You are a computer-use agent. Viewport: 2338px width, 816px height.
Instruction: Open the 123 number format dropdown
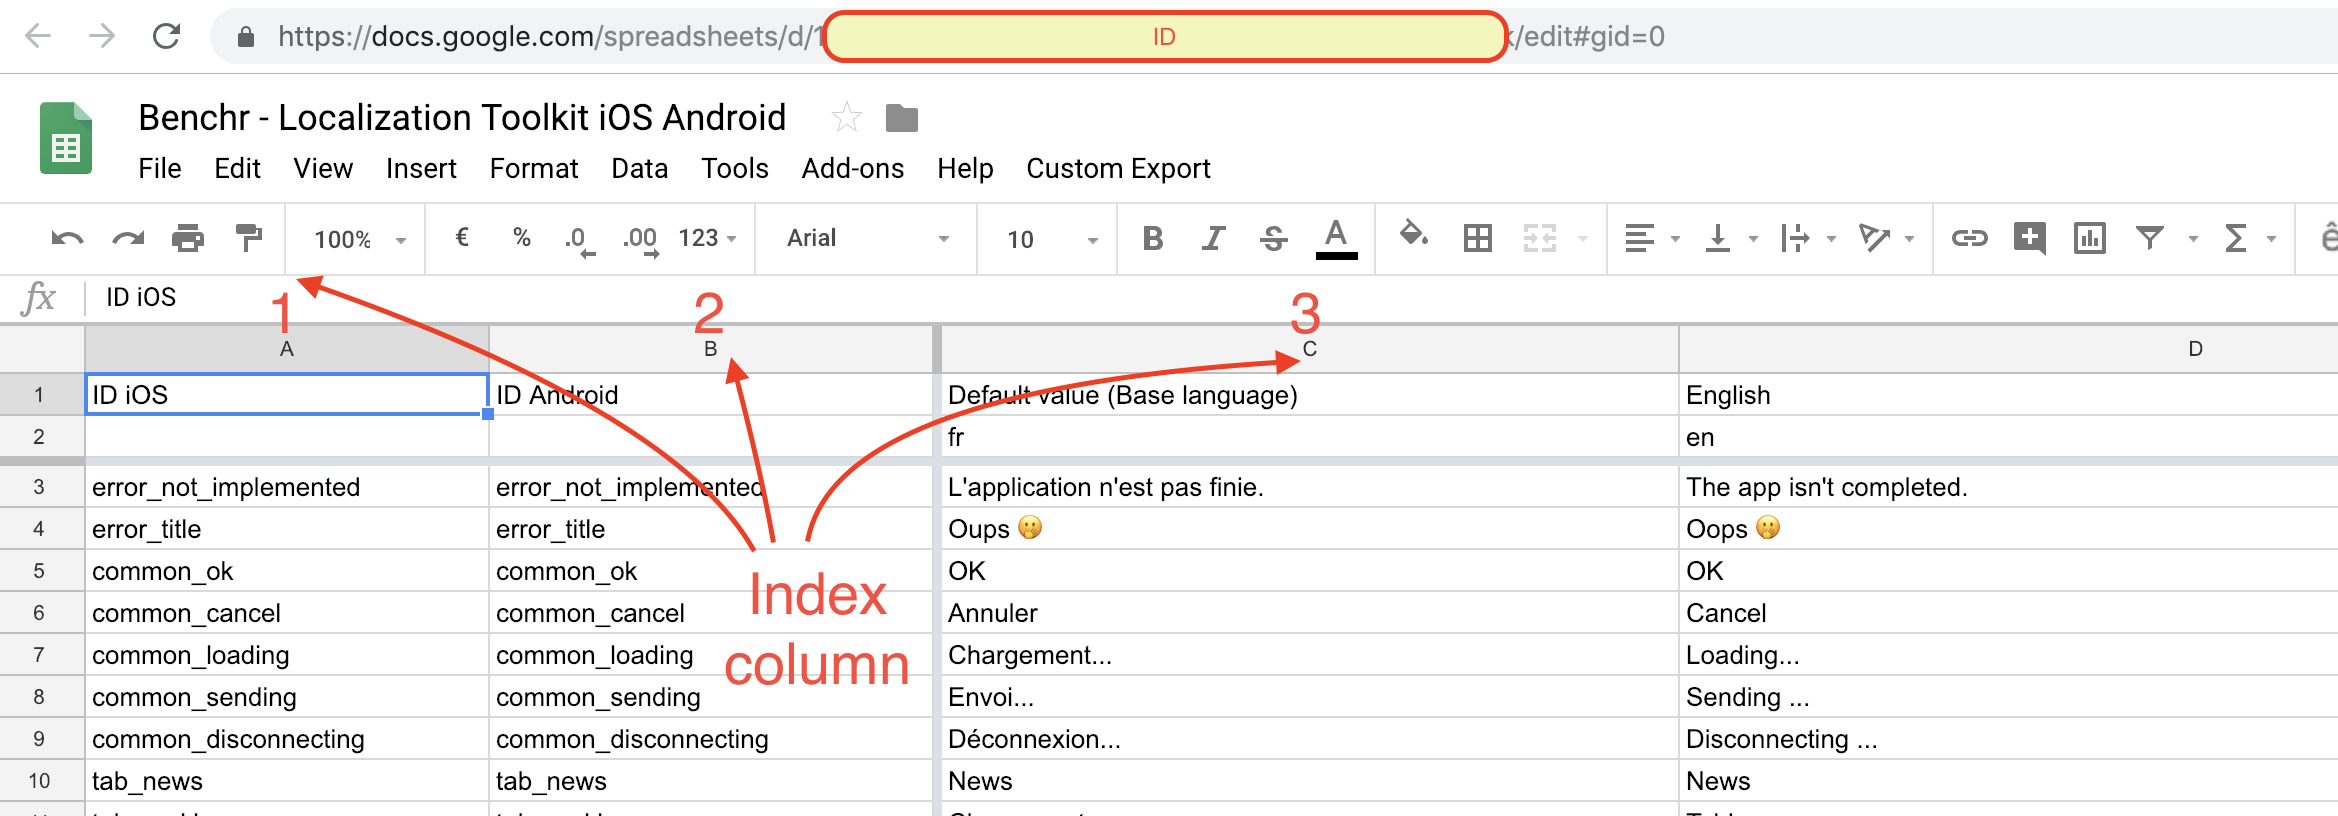point(708,238)
